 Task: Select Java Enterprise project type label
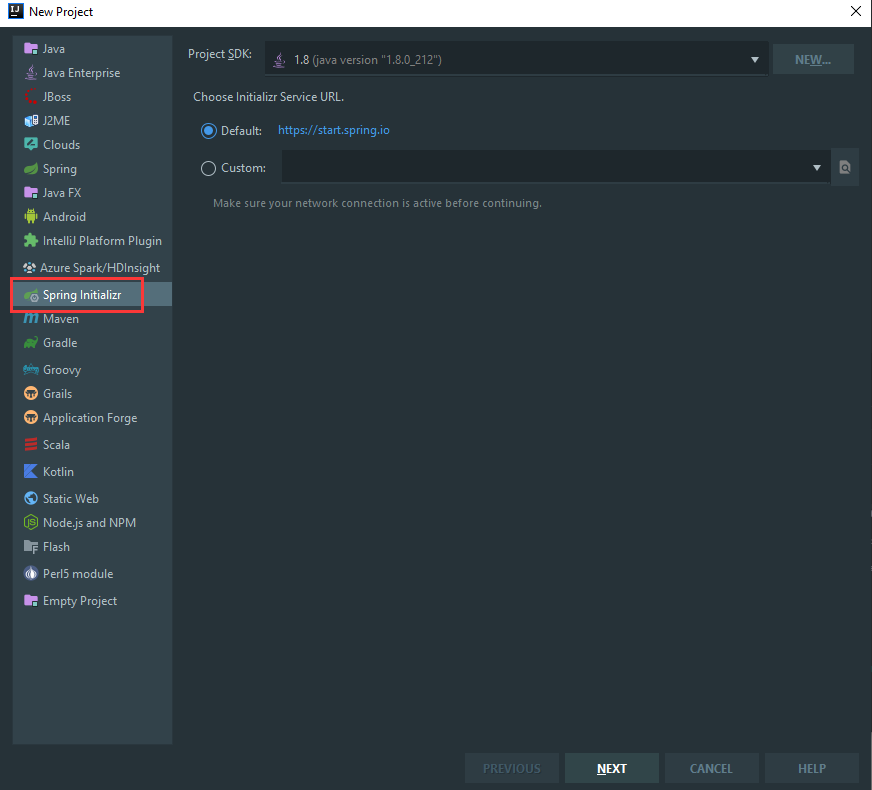(81, 73)
